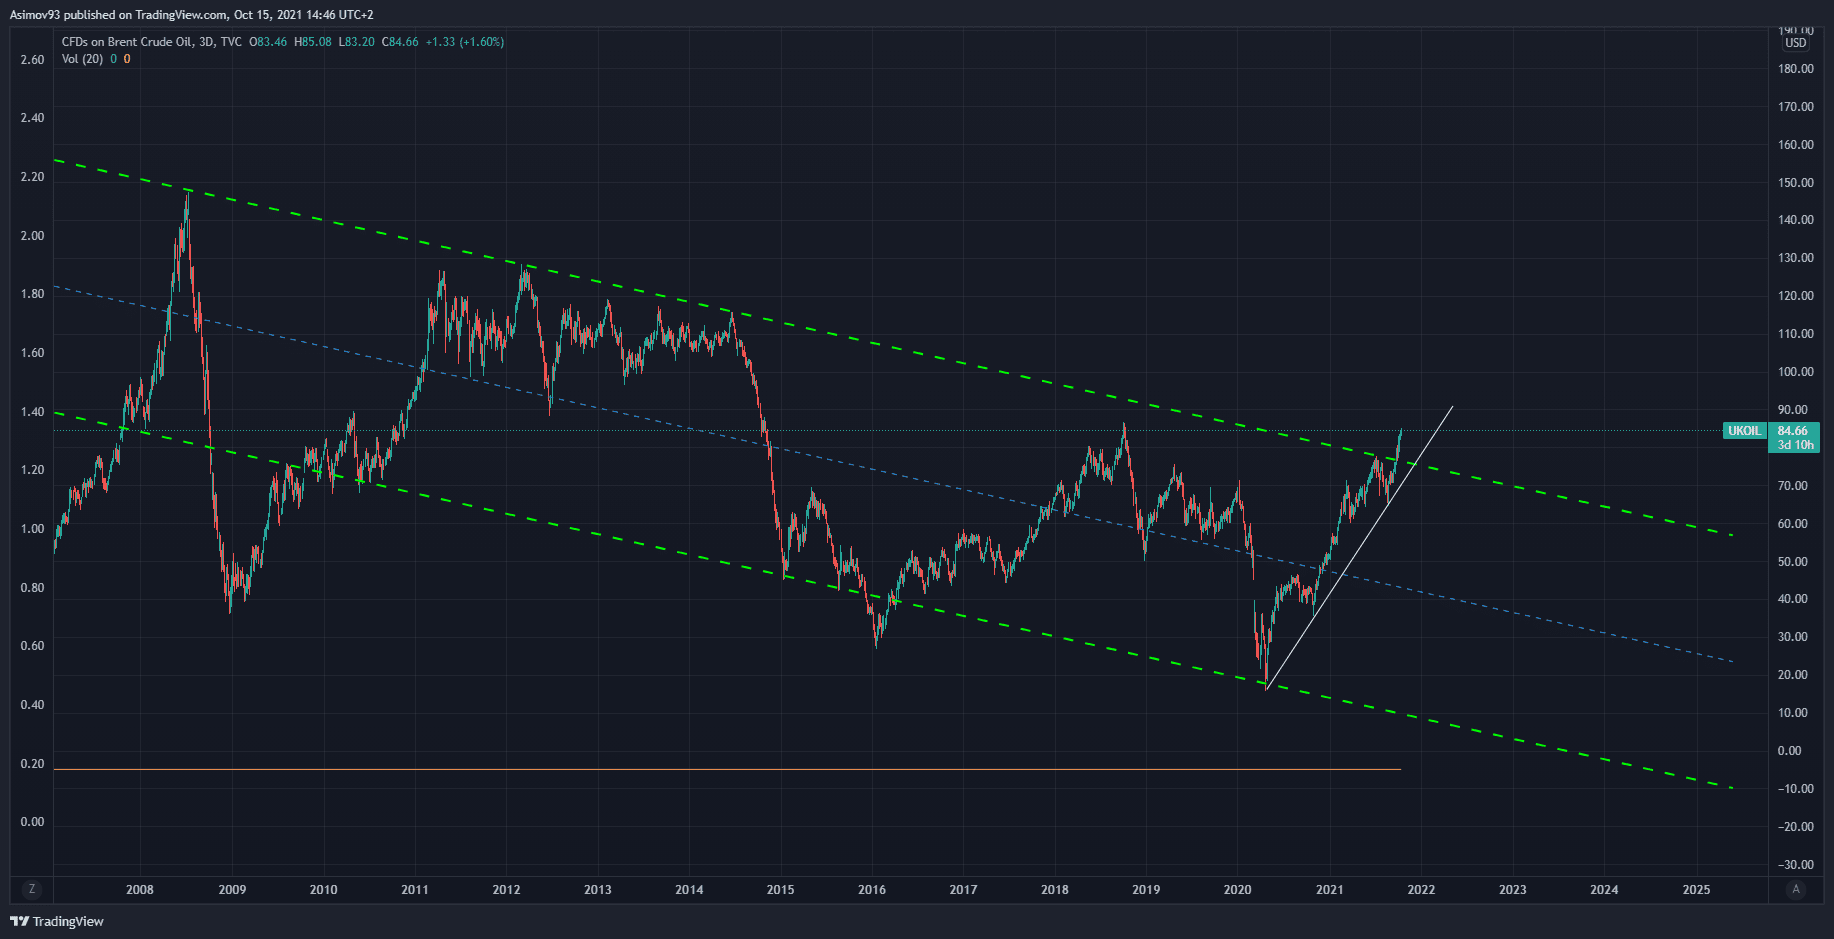Open the USD currency selector on price axis
This screenshot has width=1834, height=939.
click(x=1796, y=43)
